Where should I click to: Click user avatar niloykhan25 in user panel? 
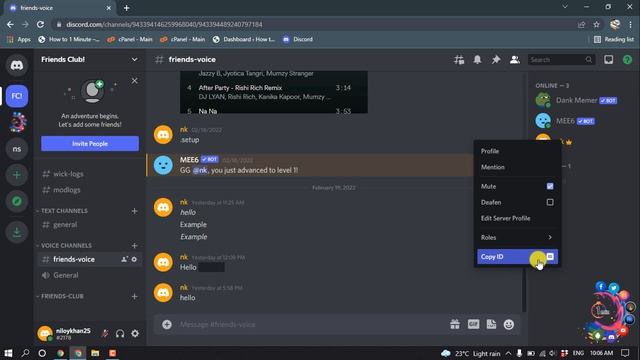pyautogui.click(x=45, y=333)
